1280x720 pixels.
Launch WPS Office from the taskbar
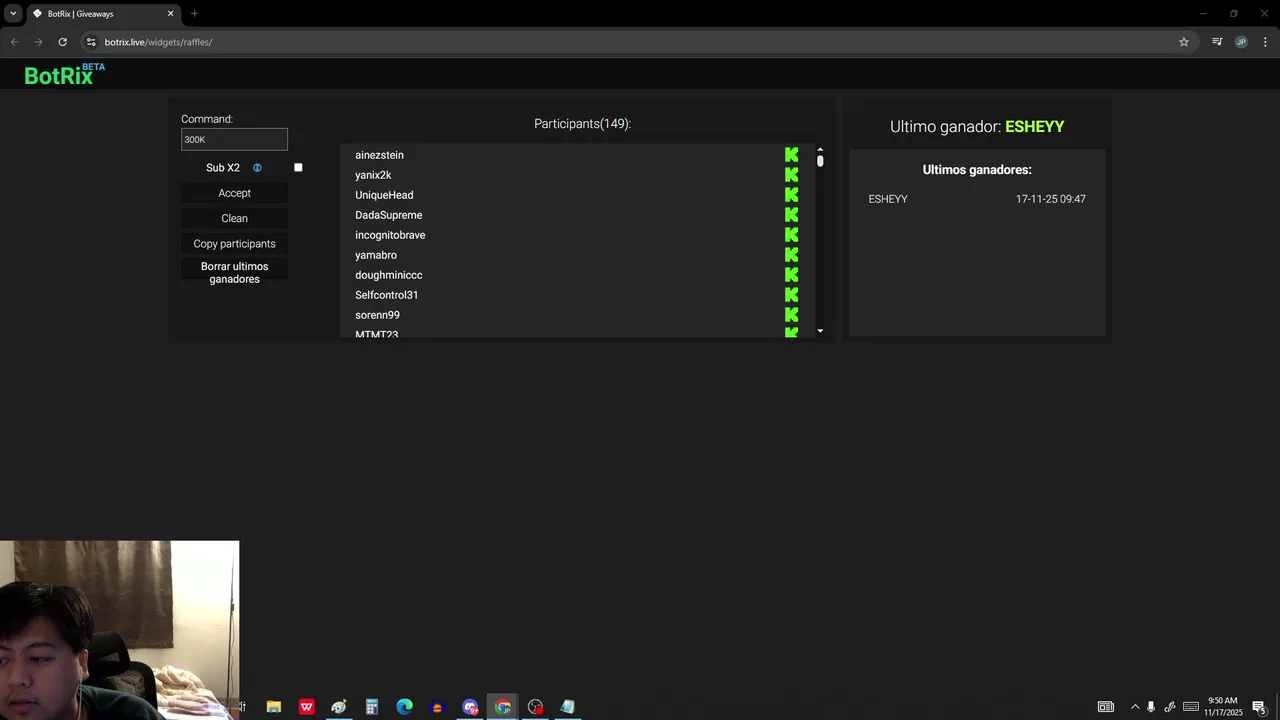pos(306,707)
